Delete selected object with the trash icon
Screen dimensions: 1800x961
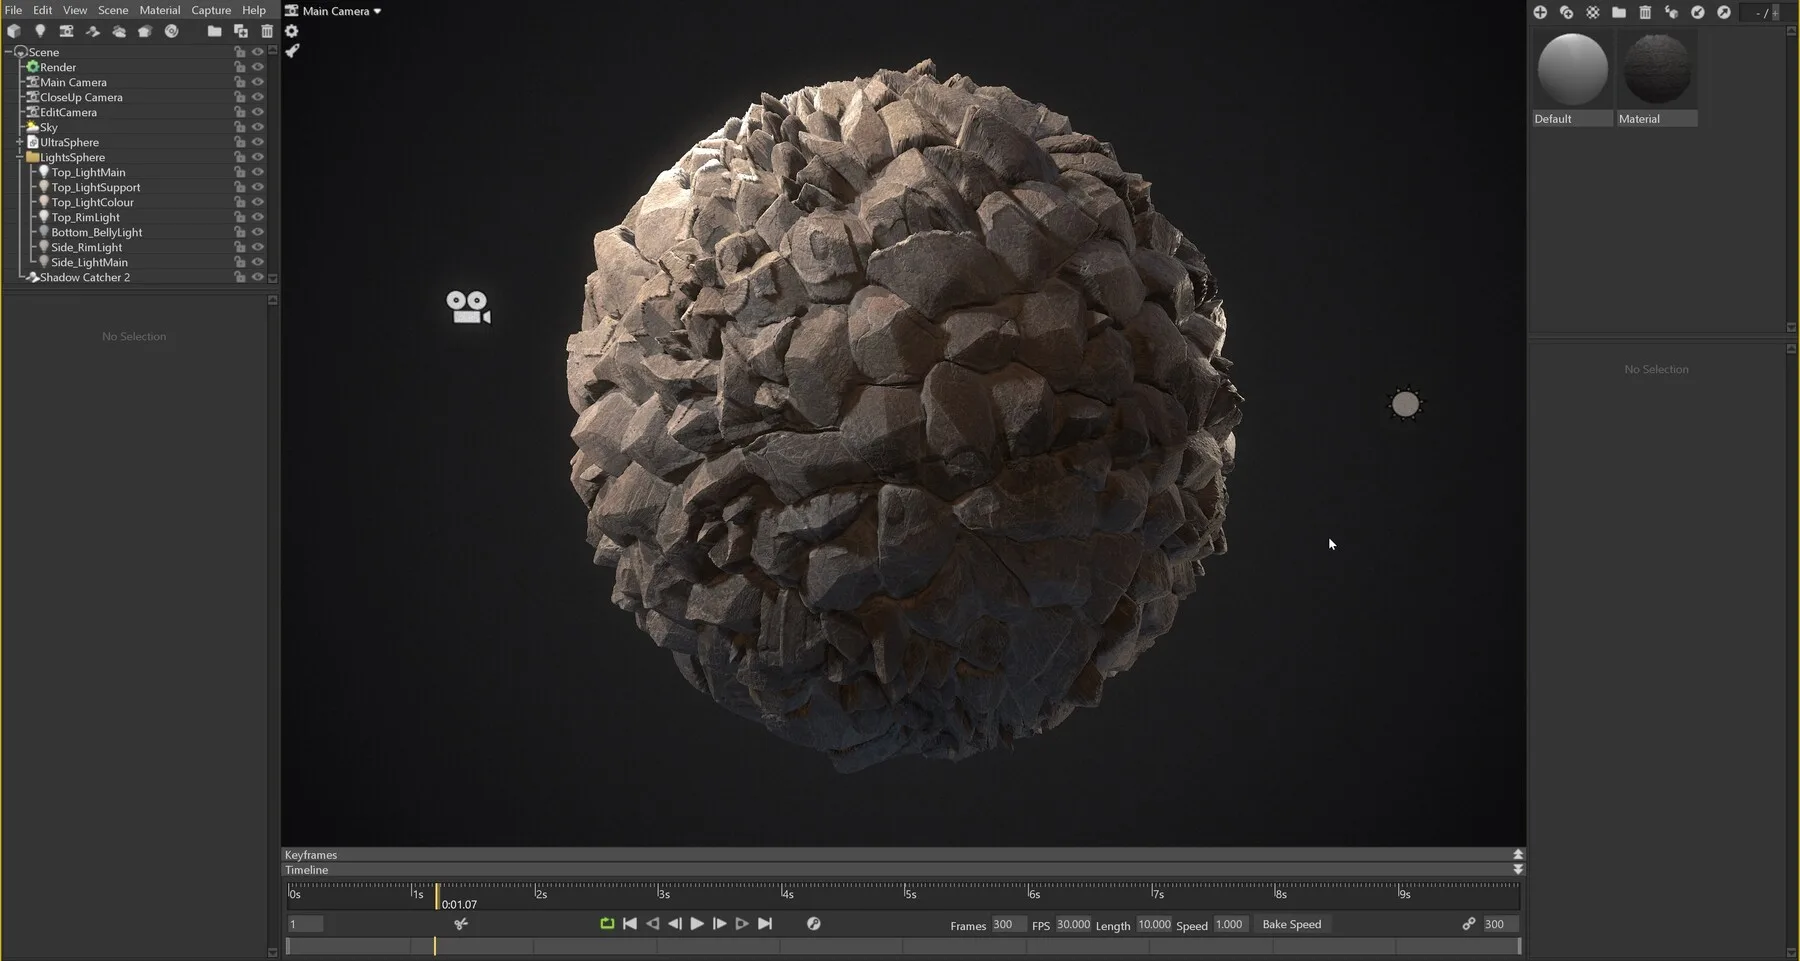(267, 31)
